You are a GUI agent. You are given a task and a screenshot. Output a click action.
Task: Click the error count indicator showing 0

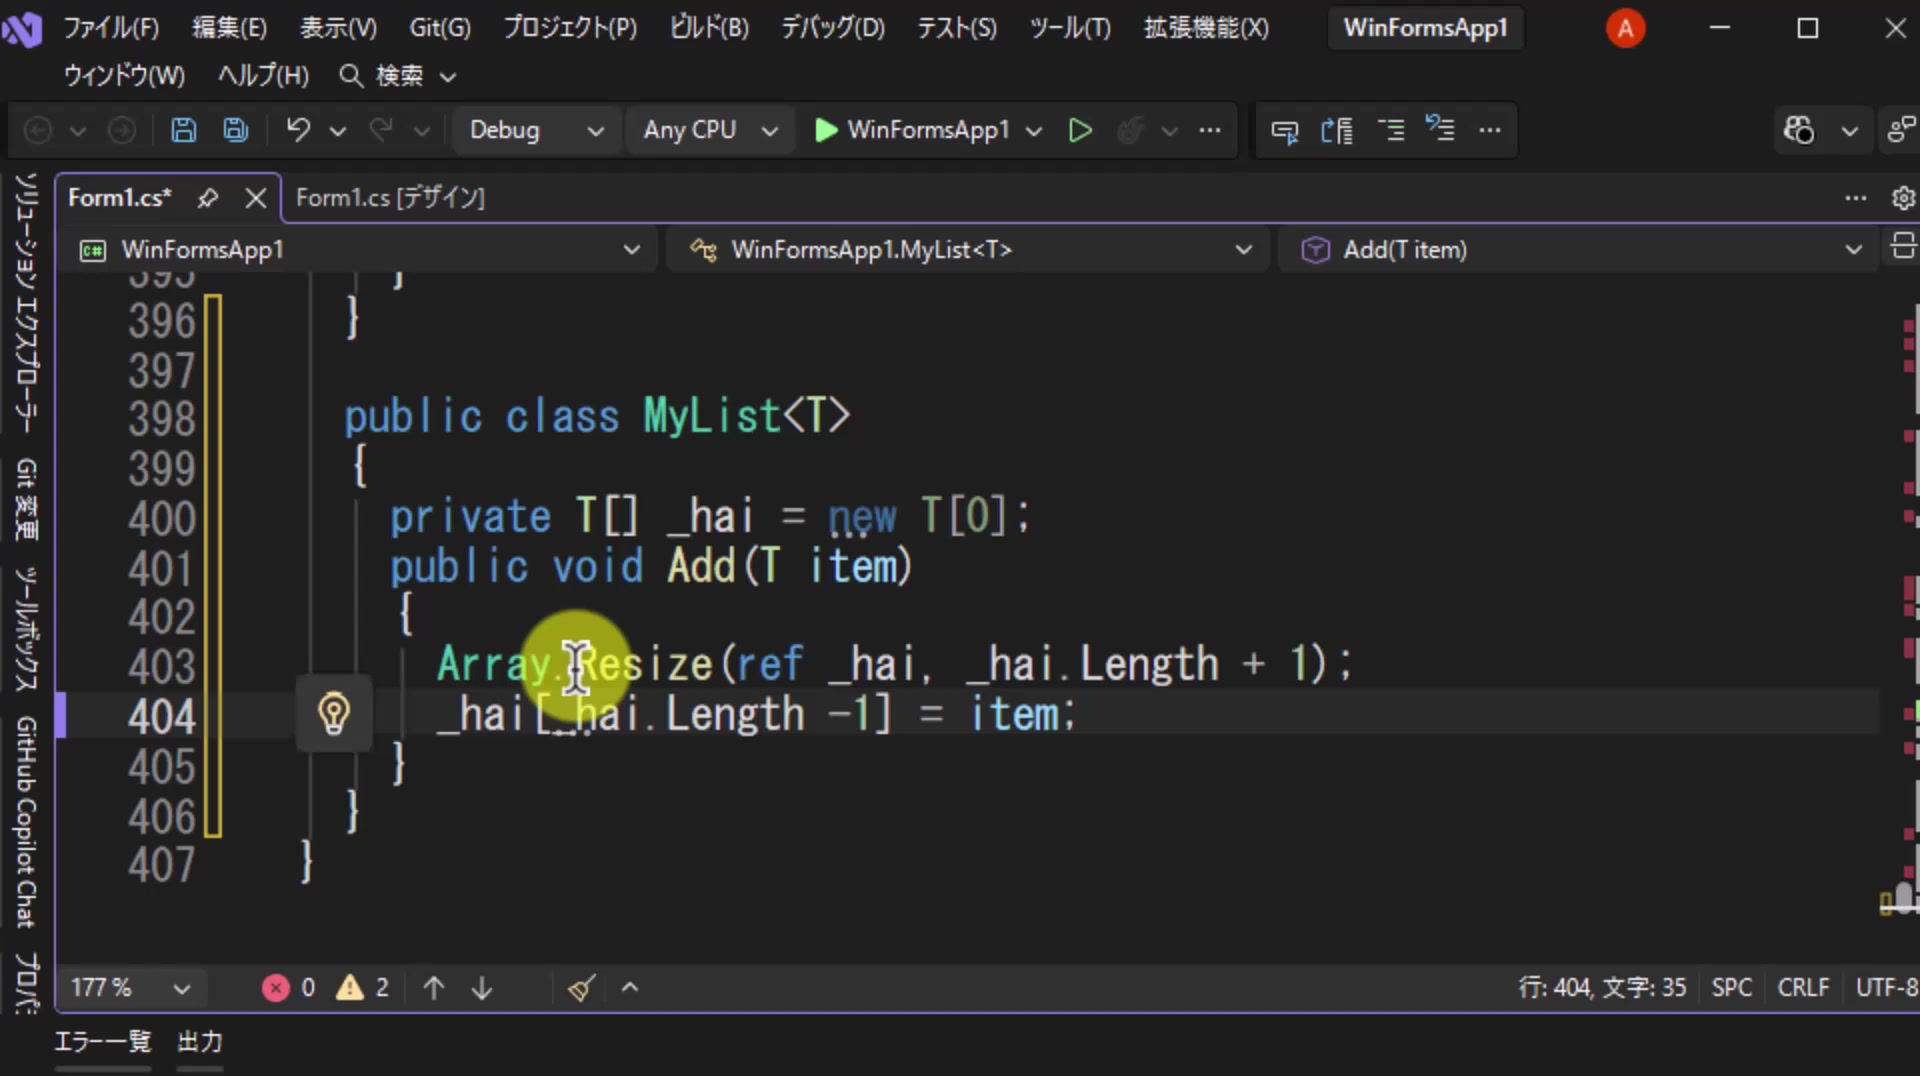point(289,988)
